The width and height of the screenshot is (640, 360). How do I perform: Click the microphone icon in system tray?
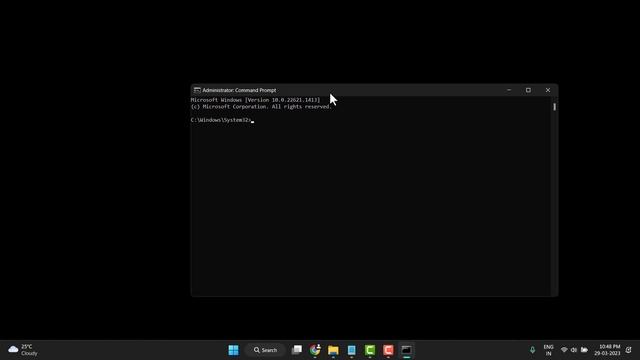tap(532, 350)
